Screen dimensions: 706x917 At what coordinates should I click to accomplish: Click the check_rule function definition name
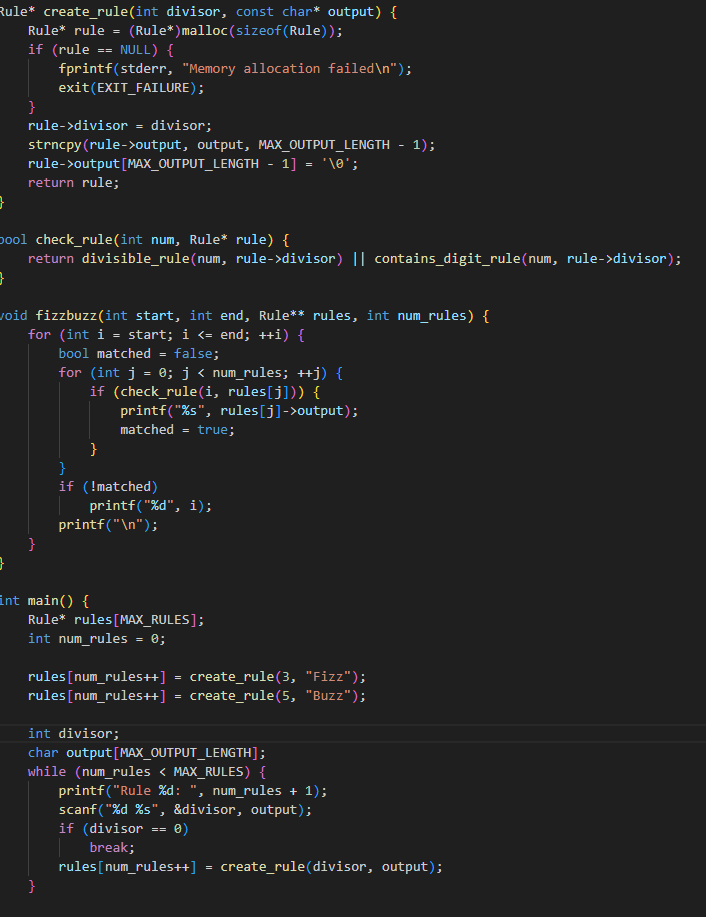tap(74, 240)
